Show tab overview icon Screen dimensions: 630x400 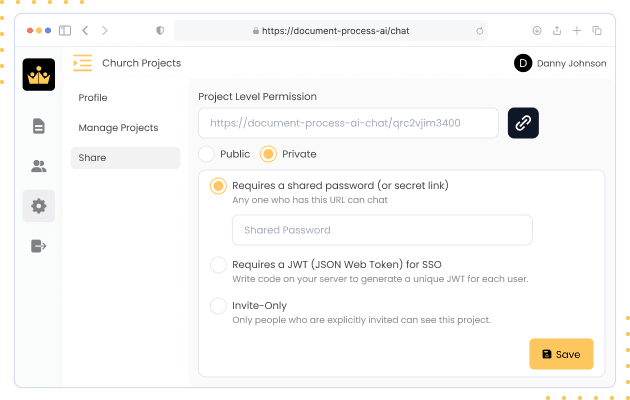[597, 31]
